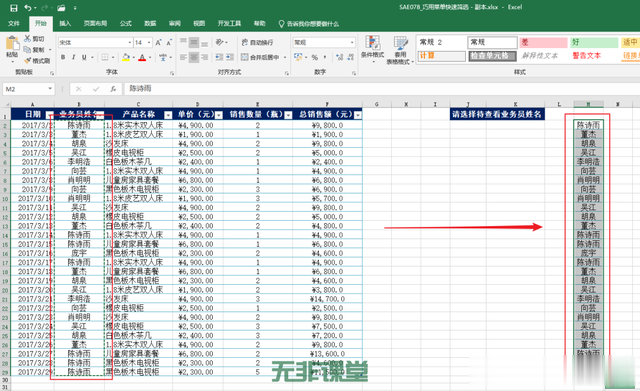Toggle Italic formatting button
Image resolution: width=640 pixels, height=391 pixels.
(73, 57)
